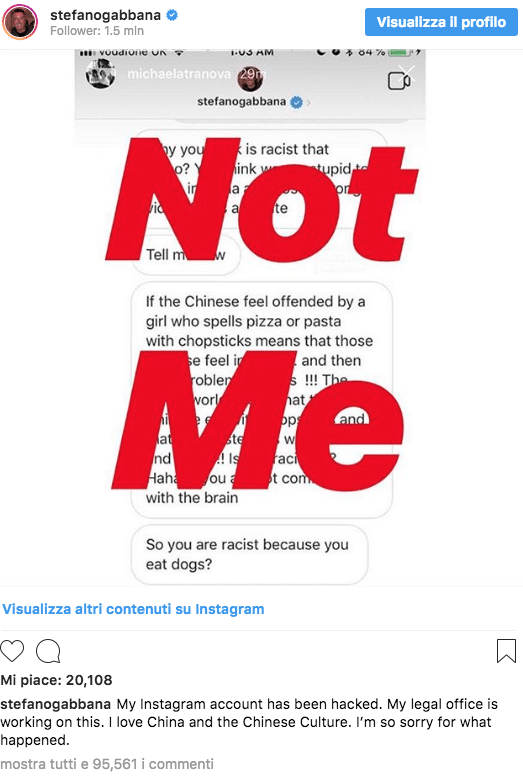Click the small round avatar above stefanogabbana
This screenshot has width=523, height=780.
250,79
